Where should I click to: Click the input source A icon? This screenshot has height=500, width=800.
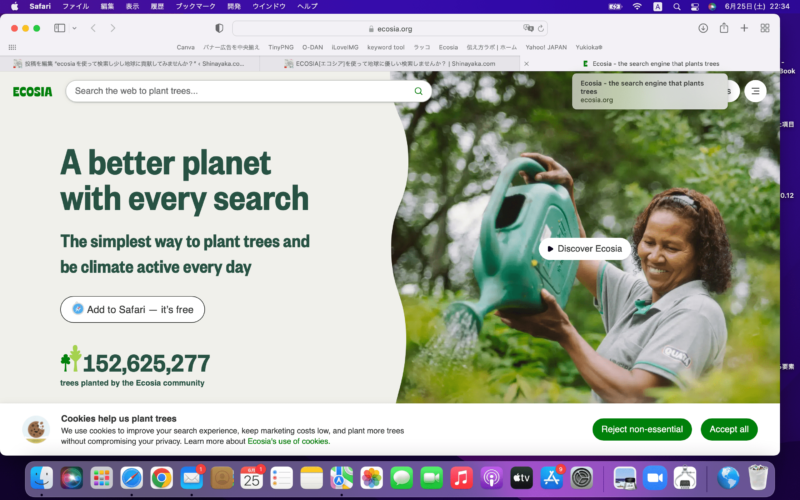[x=658, y=7]
